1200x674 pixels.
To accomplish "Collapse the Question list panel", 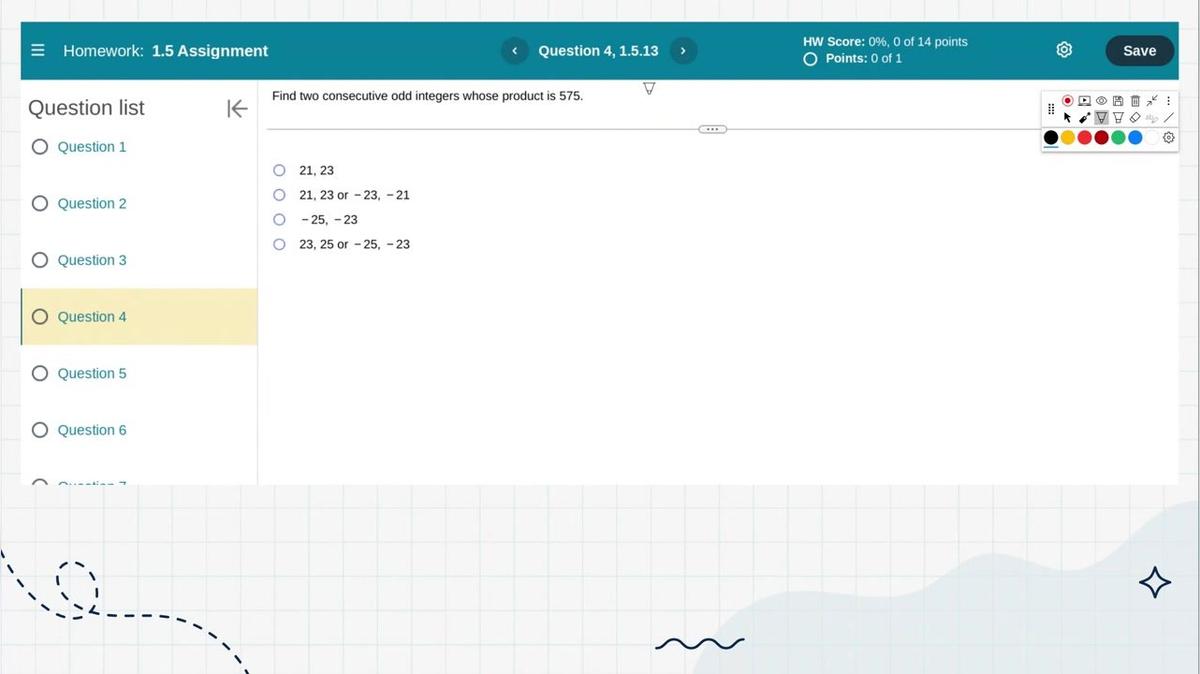I will 237,108.
